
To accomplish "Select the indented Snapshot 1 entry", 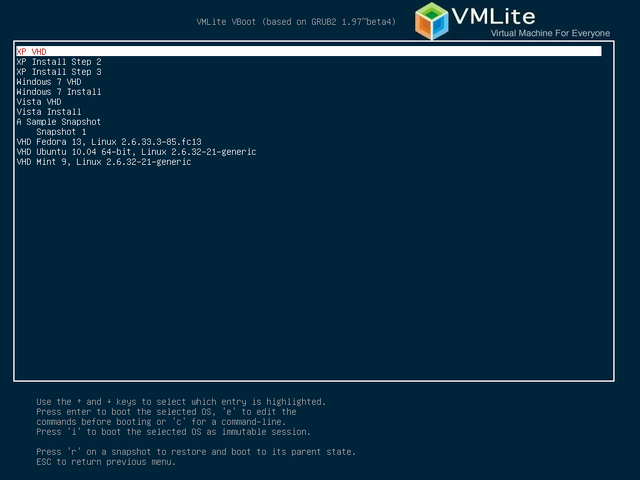I will tap(61, 132).
